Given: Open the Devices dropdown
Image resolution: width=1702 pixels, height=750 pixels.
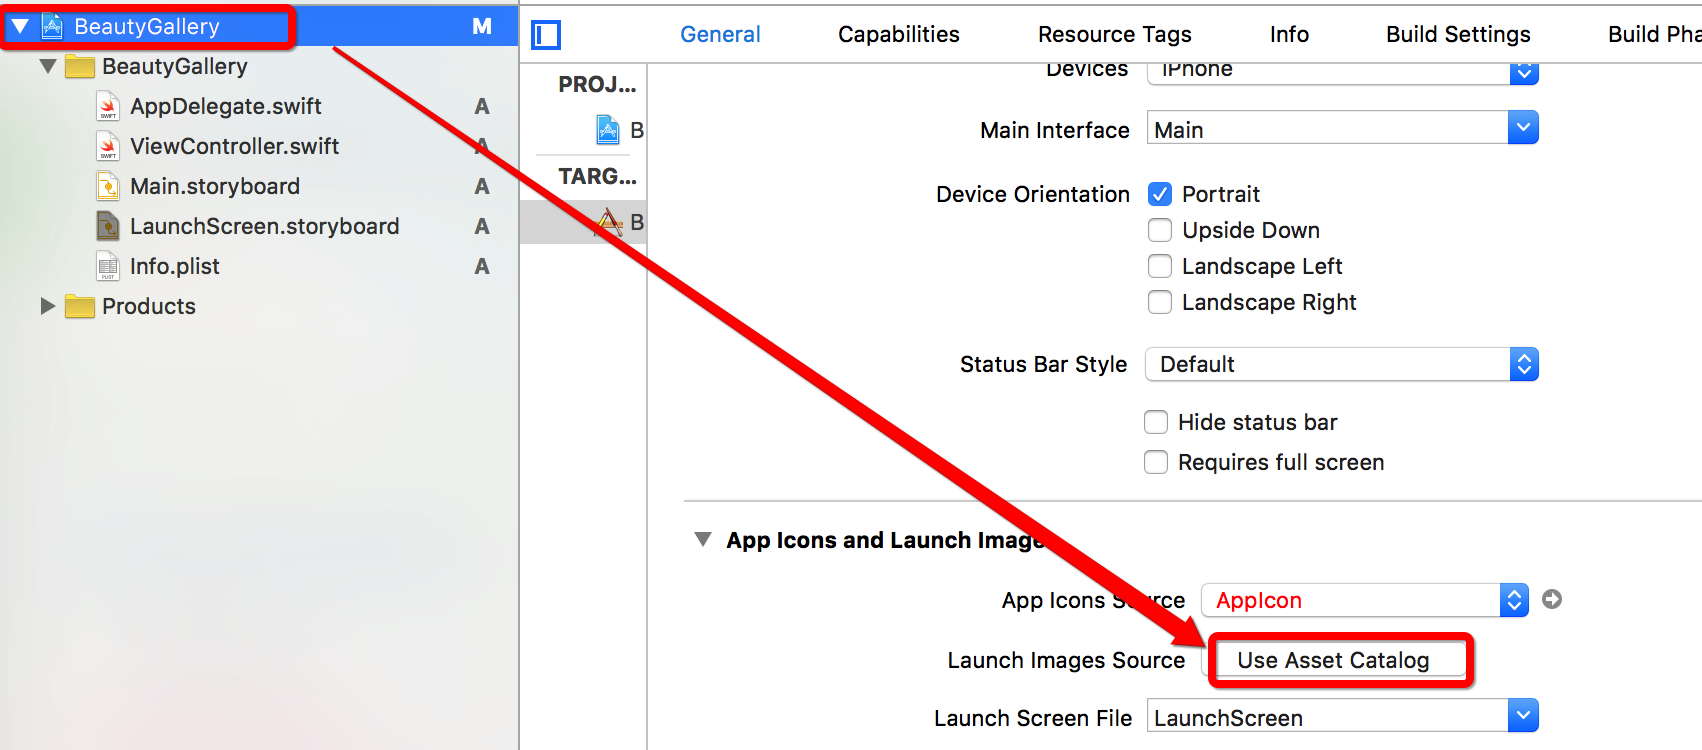Looking at the screenshot, I should click(x=1342, y=72).
